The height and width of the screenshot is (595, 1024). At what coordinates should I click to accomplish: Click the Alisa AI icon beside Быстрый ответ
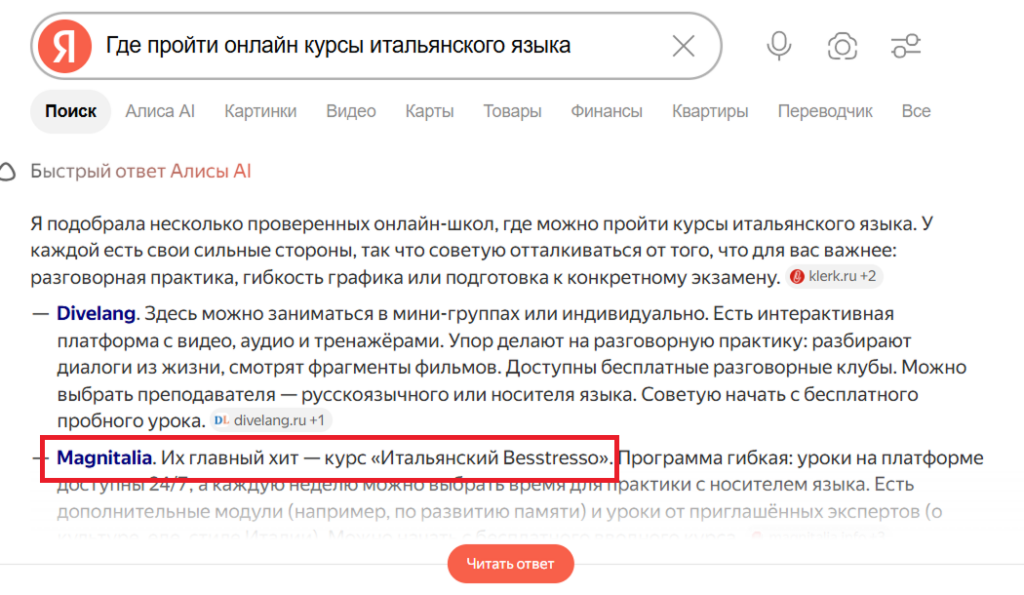coord(7,172)
